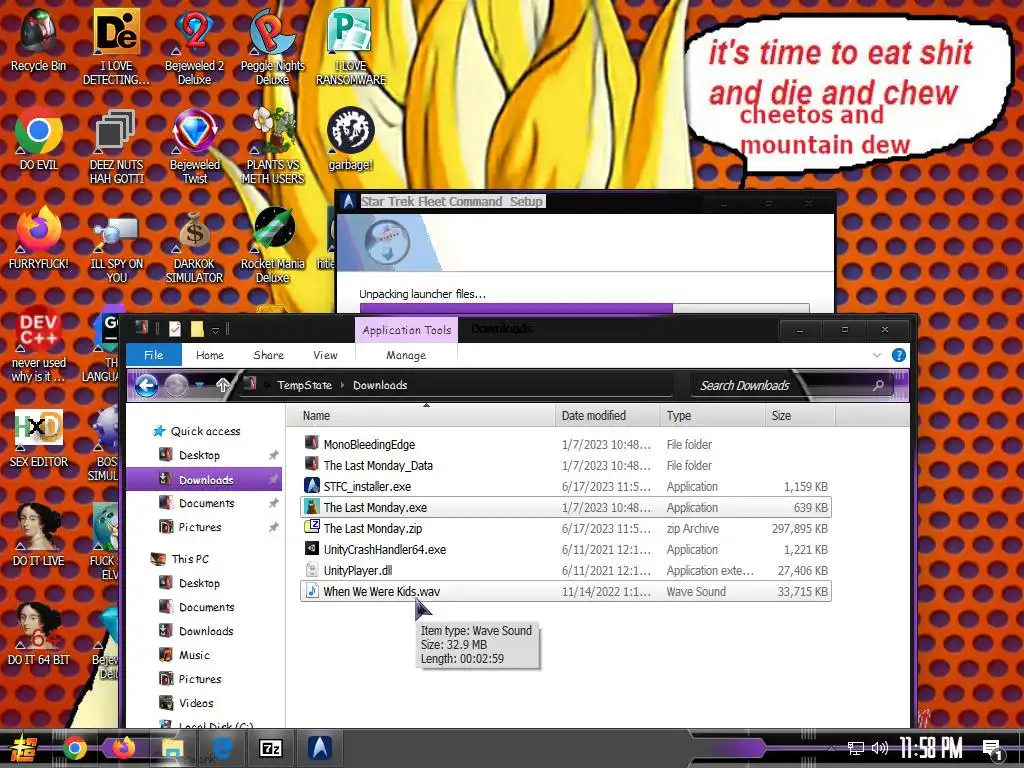The height and width of the screenshot is (768, 1024).
Task: Select The Last Monday.exe file
Action: click(566, 507)
